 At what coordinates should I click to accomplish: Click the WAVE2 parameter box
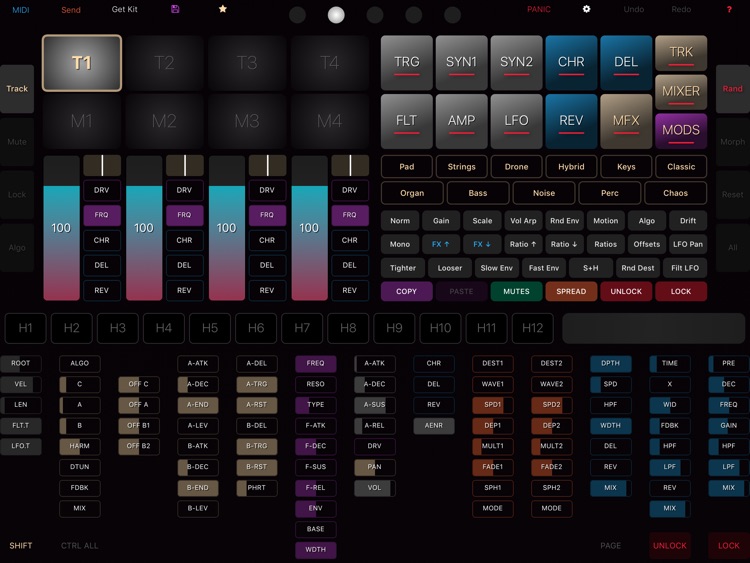551,384
